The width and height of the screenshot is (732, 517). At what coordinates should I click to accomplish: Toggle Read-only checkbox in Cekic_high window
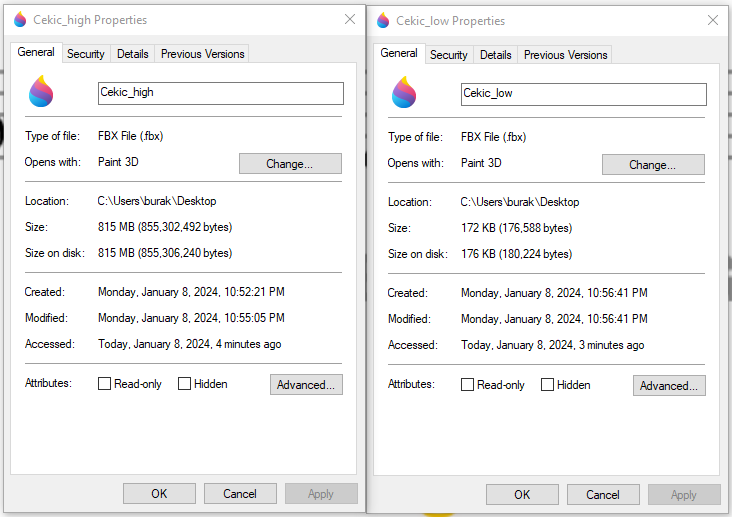click(x=104, y=384)
